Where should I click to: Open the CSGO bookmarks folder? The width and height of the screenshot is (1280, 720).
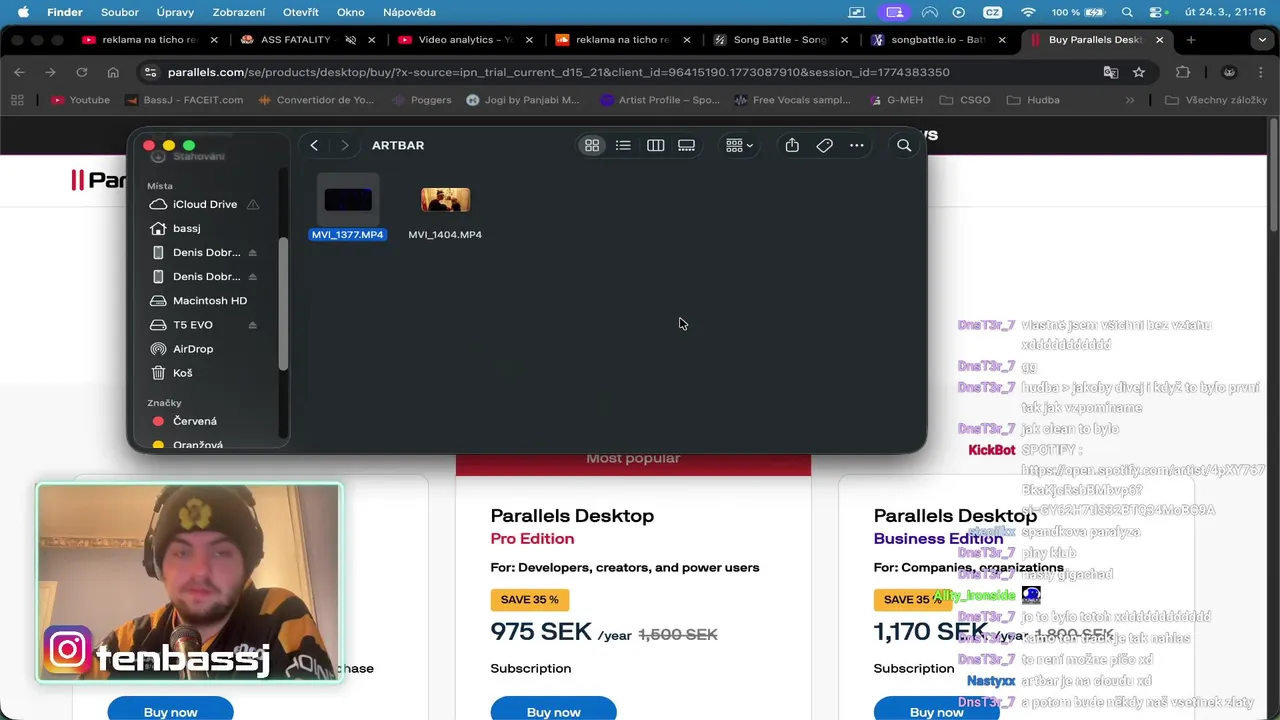point(965,100)
